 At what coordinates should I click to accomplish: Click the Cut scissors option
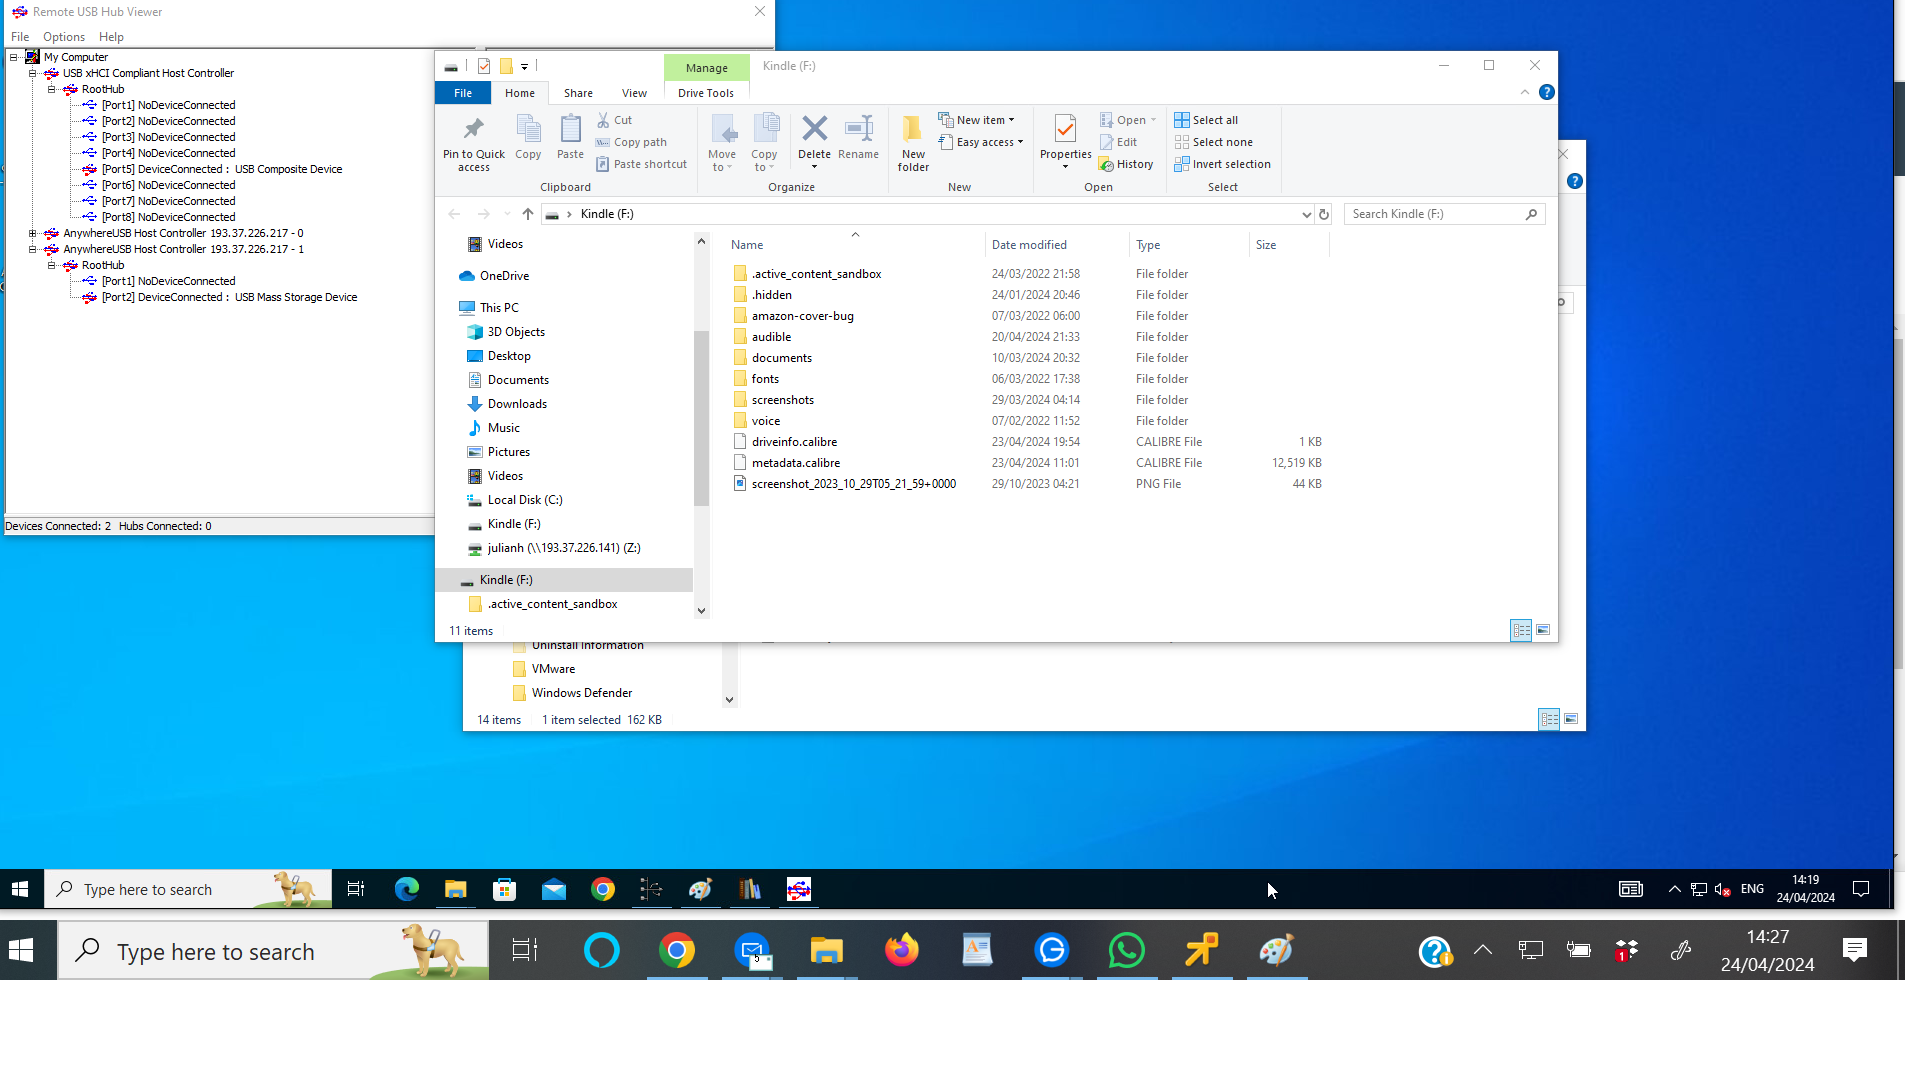tap(614, 120)
